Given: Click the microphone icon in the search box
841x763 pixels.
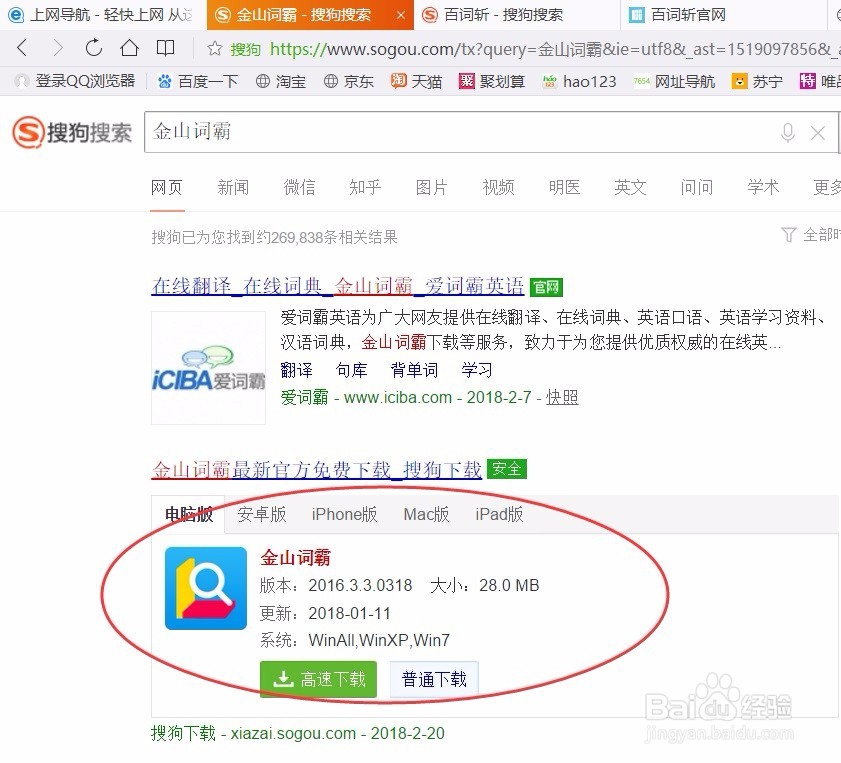Looking at the screenshot, I should point(788,132).
